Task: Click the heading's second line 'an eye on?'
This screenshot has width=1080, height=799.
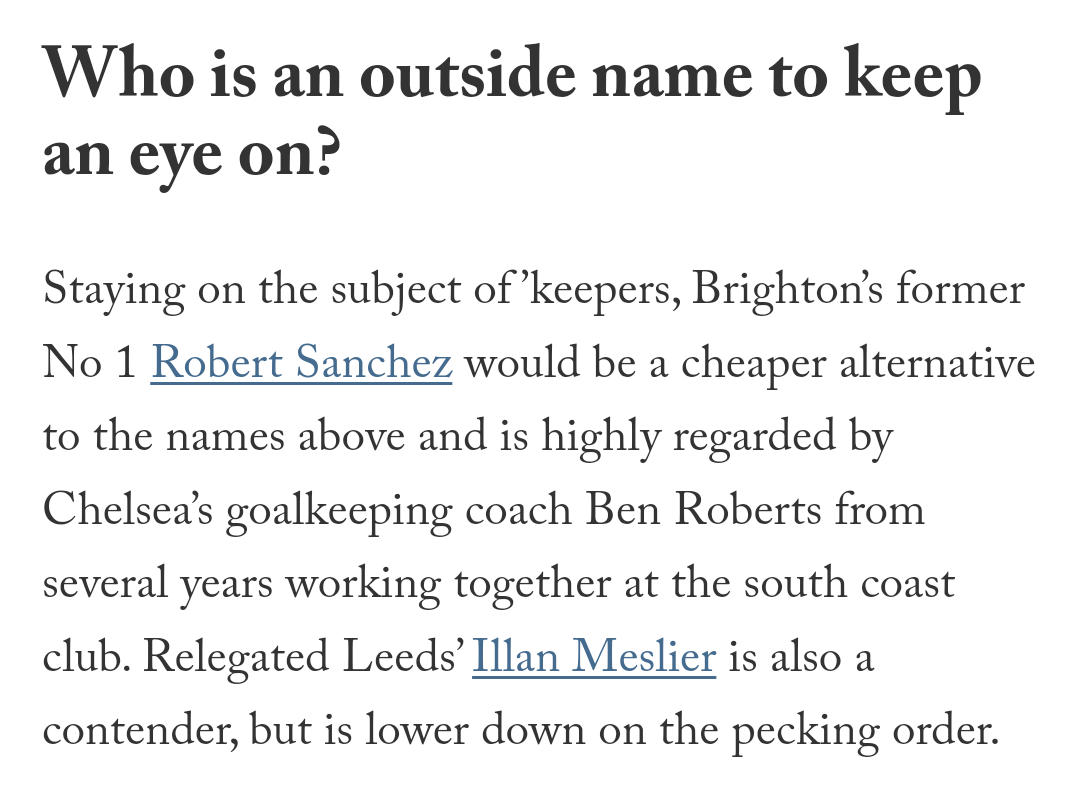Action: 191,154
